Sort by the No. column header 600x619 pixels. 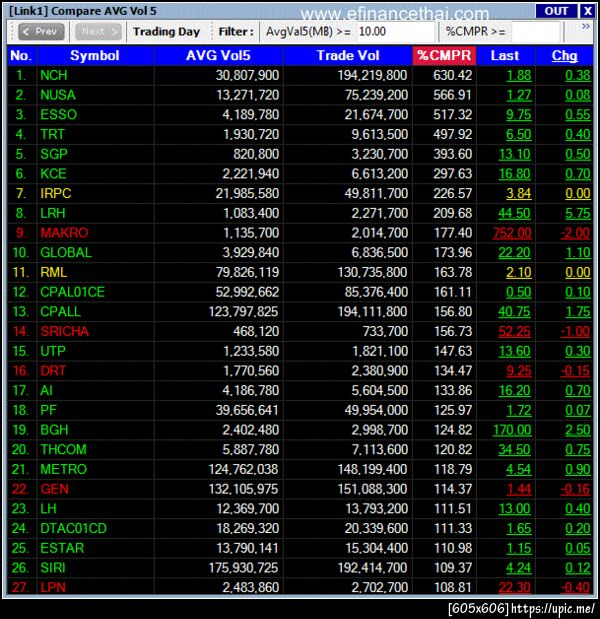click(21, 56)
